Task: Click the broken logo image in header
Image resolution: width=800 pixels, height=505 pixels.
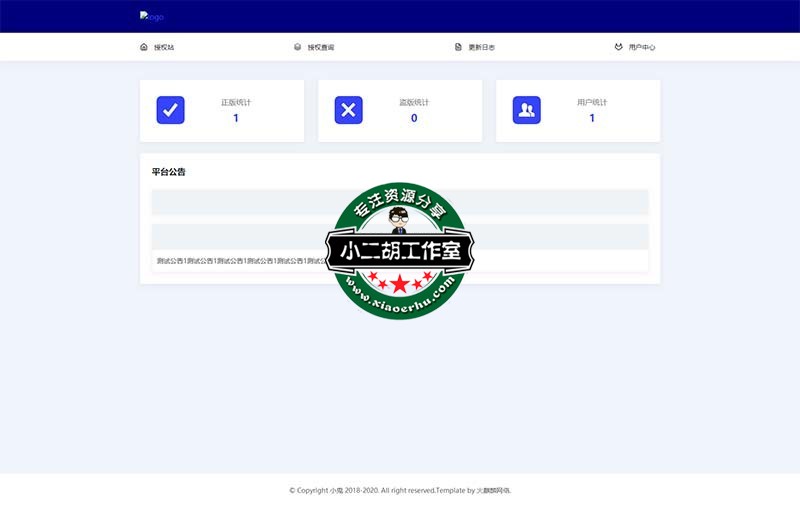Action: (x=152, y=17)
